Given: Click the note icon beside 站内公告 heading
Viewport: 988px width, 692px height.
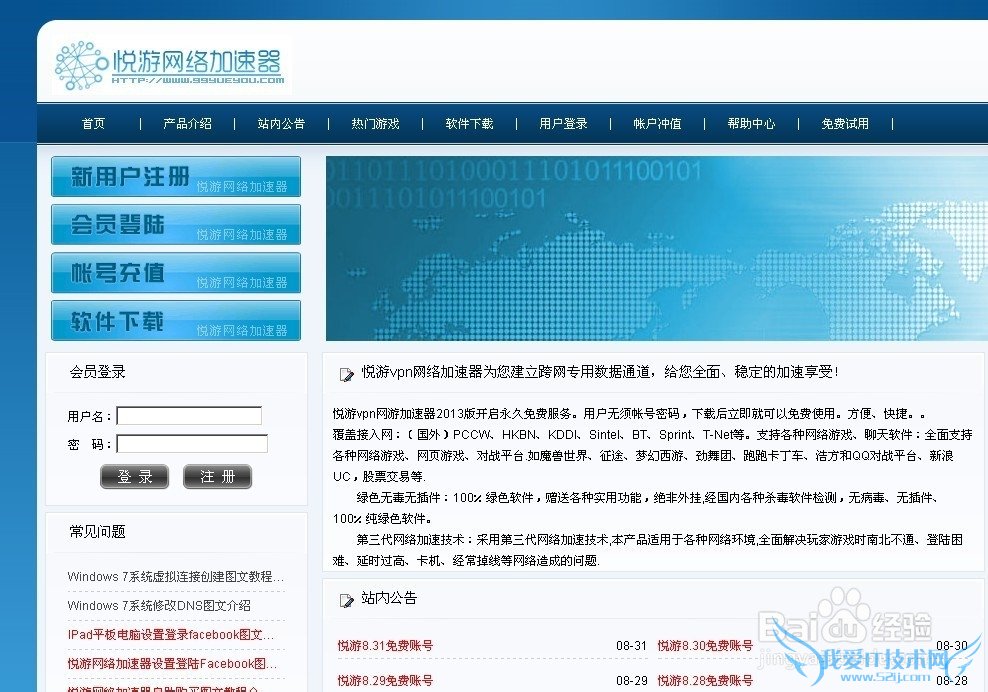Looking at the screenshot, I should click(x=347, y=601).
